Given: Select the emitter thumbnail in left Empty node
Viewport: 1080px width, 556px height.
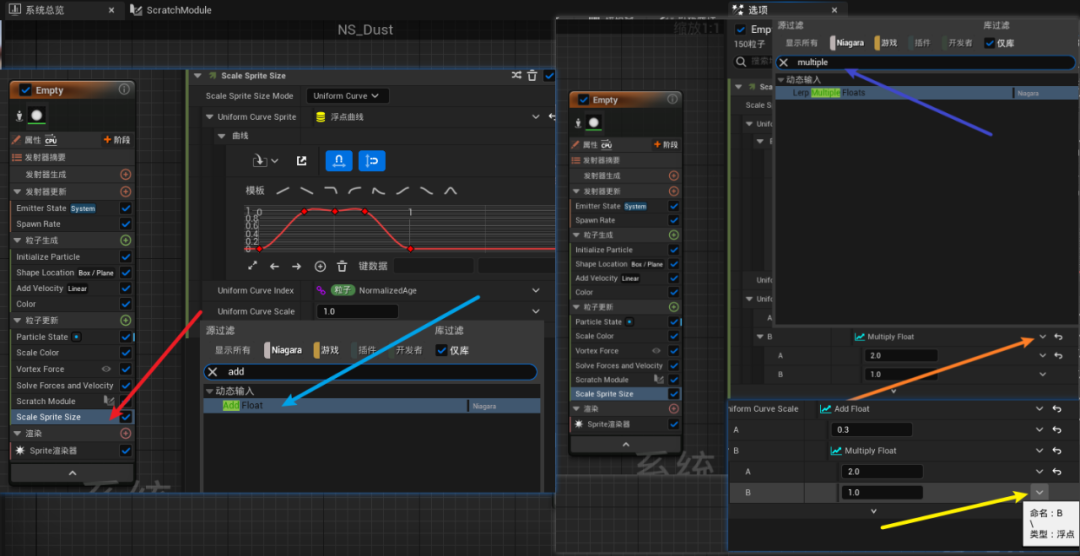Looking at the screenshot, I should point(37,115).
